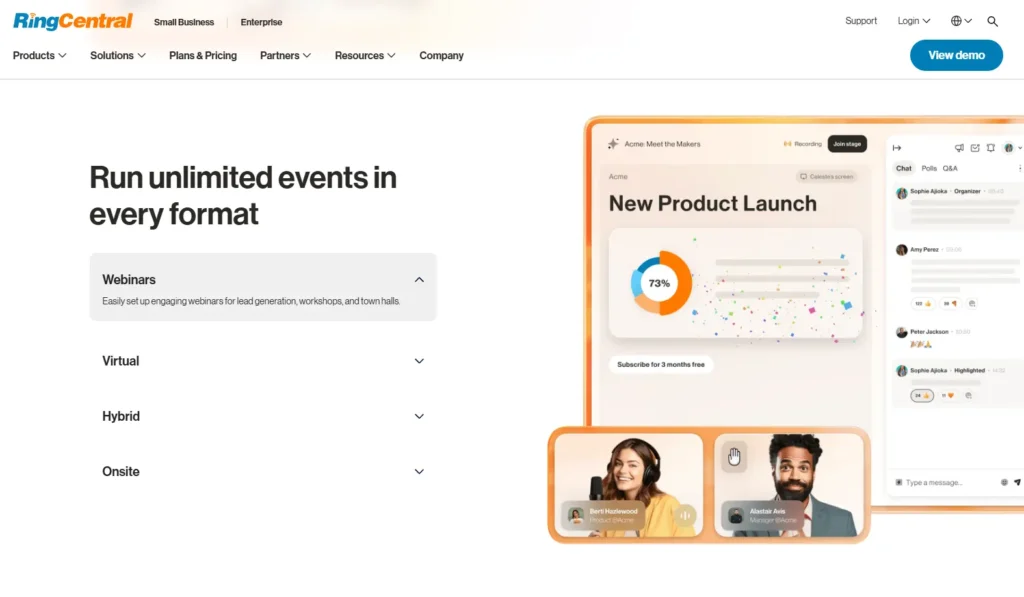Click add-reaction icon under the highlighted message
Image resolution: width=1024 pixels, height=597 pixels.
click(x=968, y=395)
